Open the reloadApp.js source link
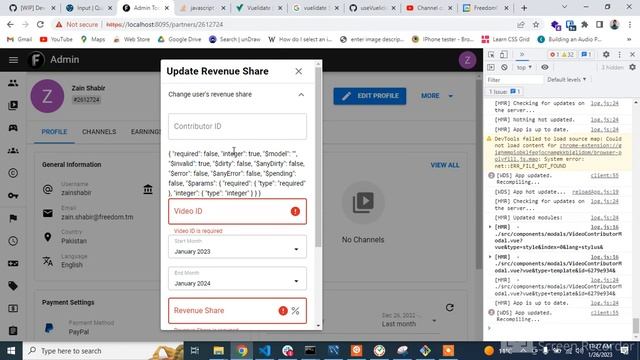The height and width of the screenshot is (360, 640). pos(595,192)
